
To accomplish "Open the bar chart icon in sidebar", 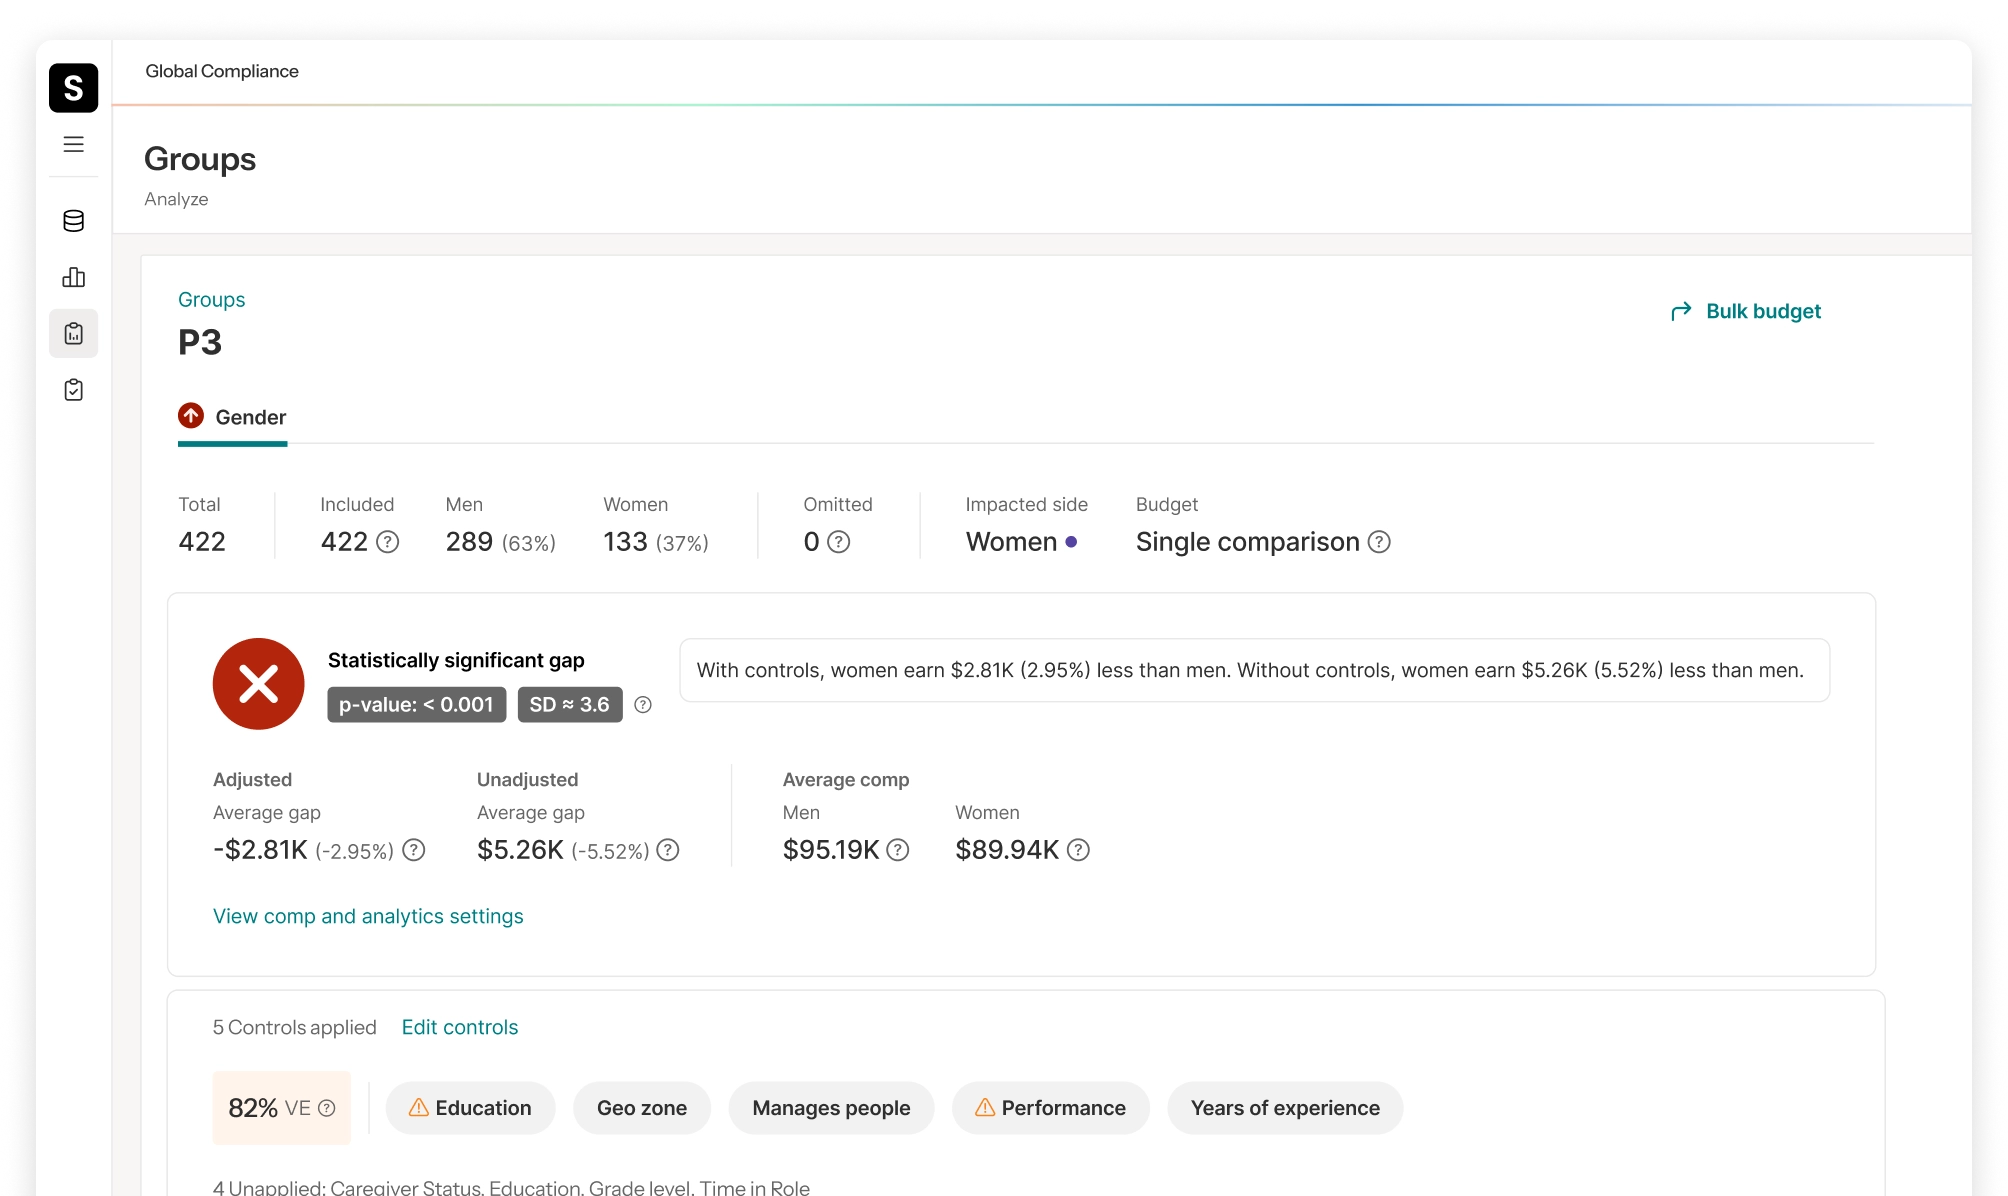I will point(74,277).
